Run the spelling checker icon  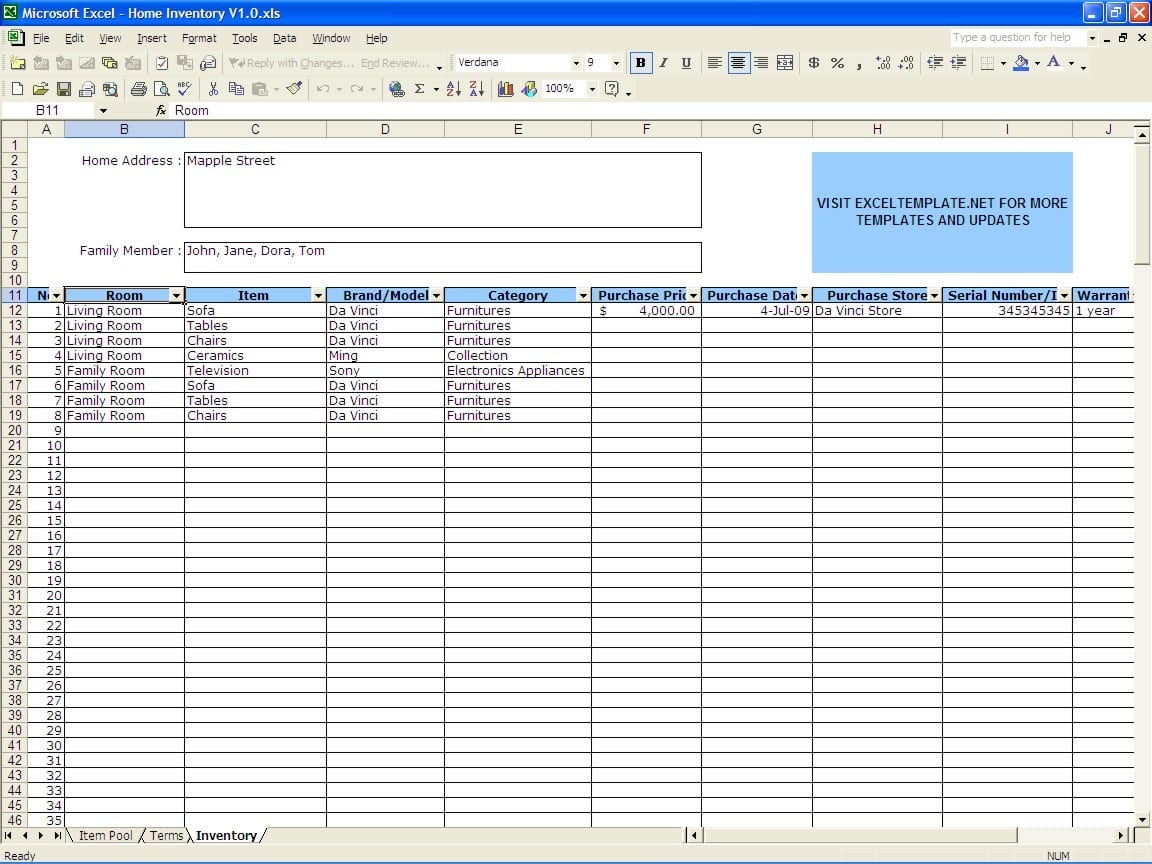pos(183,89)
